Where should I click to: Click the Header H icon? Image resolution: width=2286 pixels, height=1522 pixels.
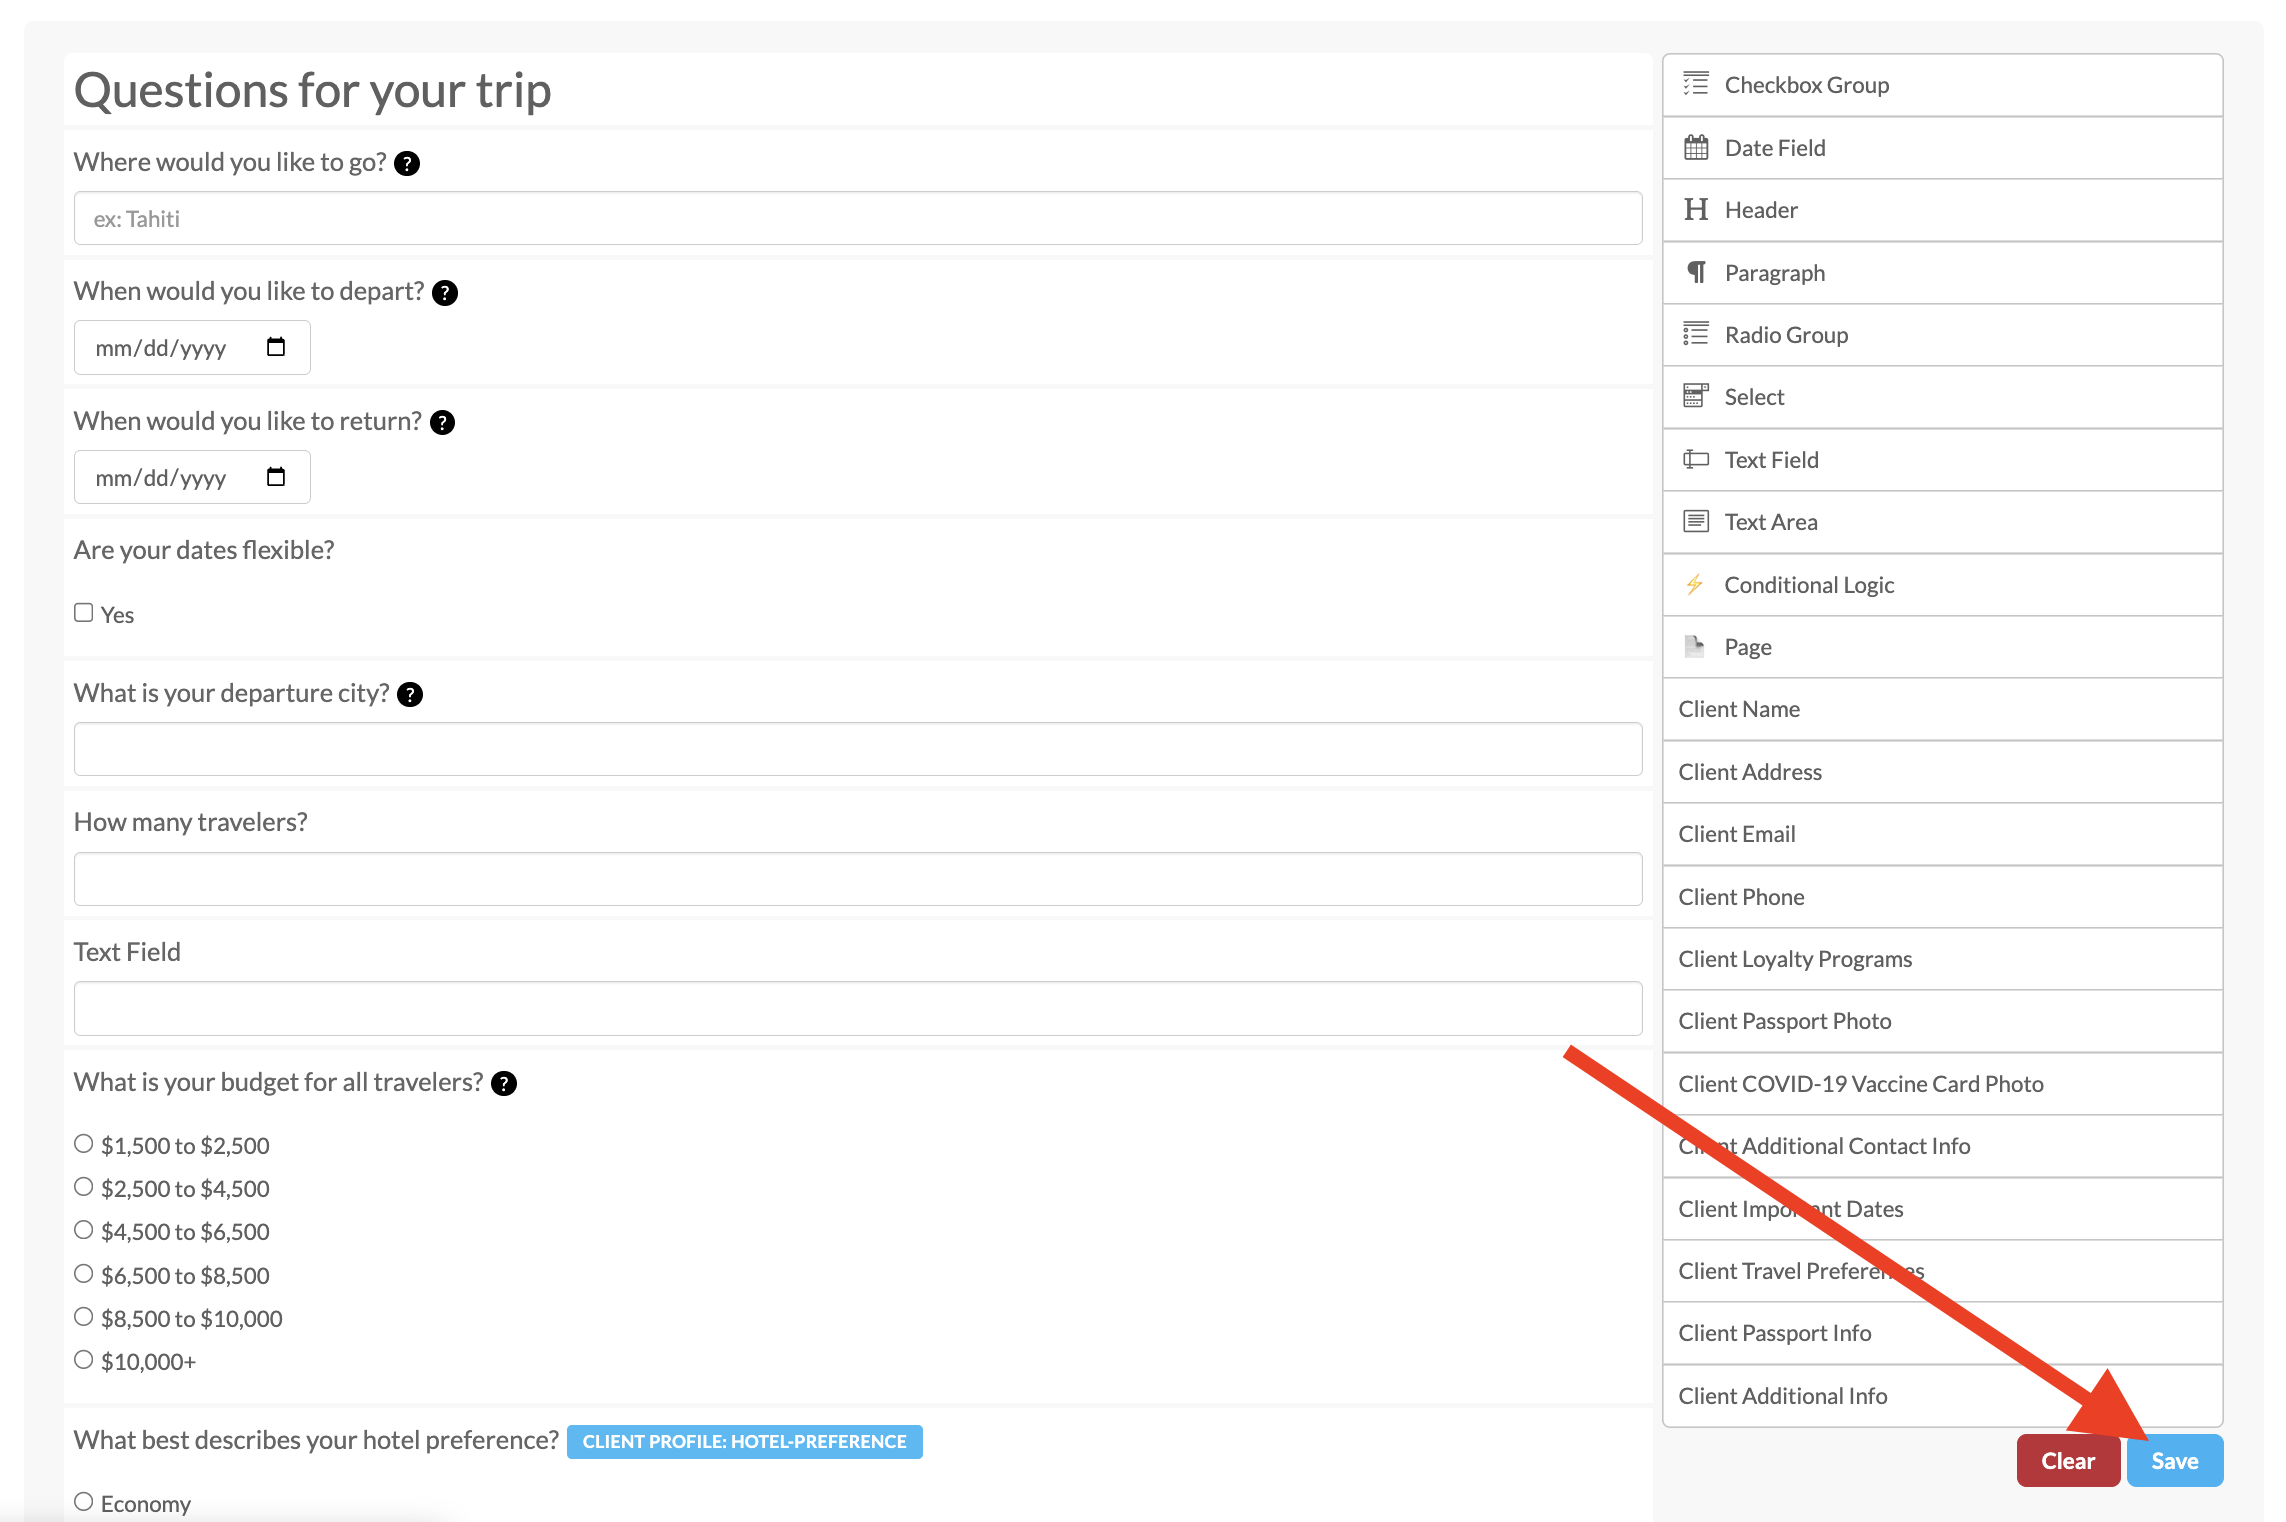coord(1695,210)
